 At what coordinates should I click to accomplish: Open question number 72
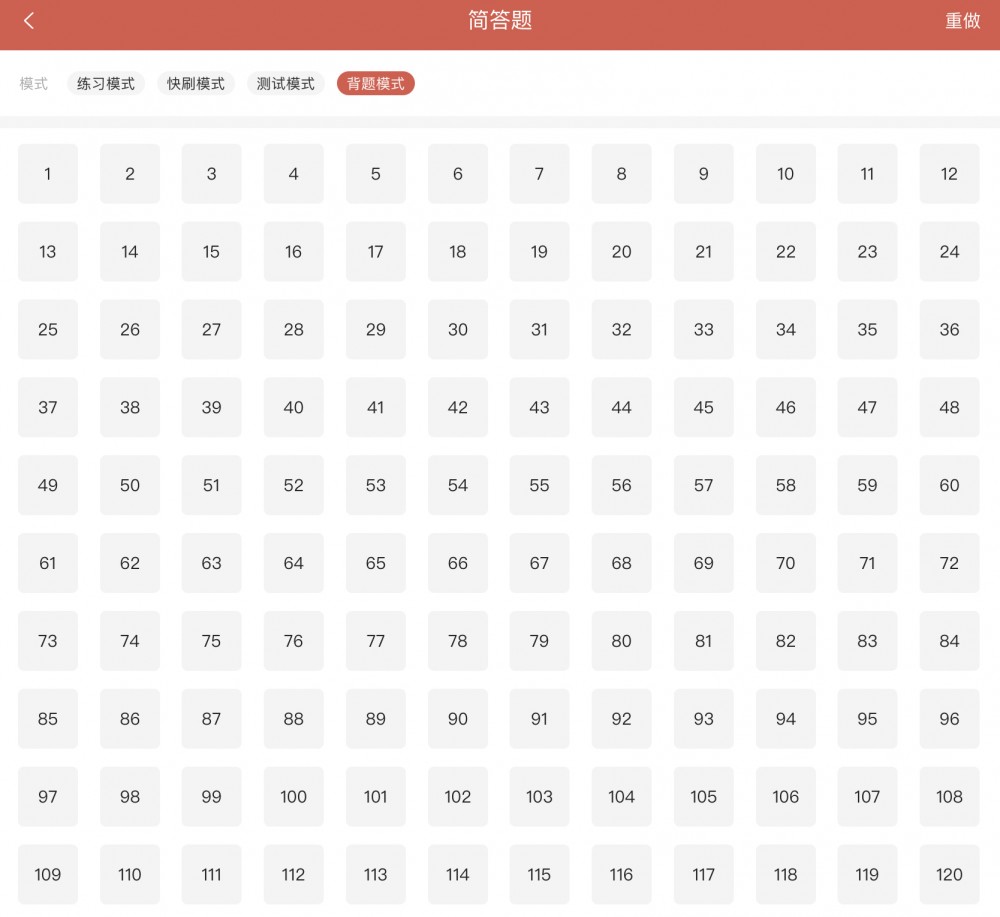coord(949,562)
